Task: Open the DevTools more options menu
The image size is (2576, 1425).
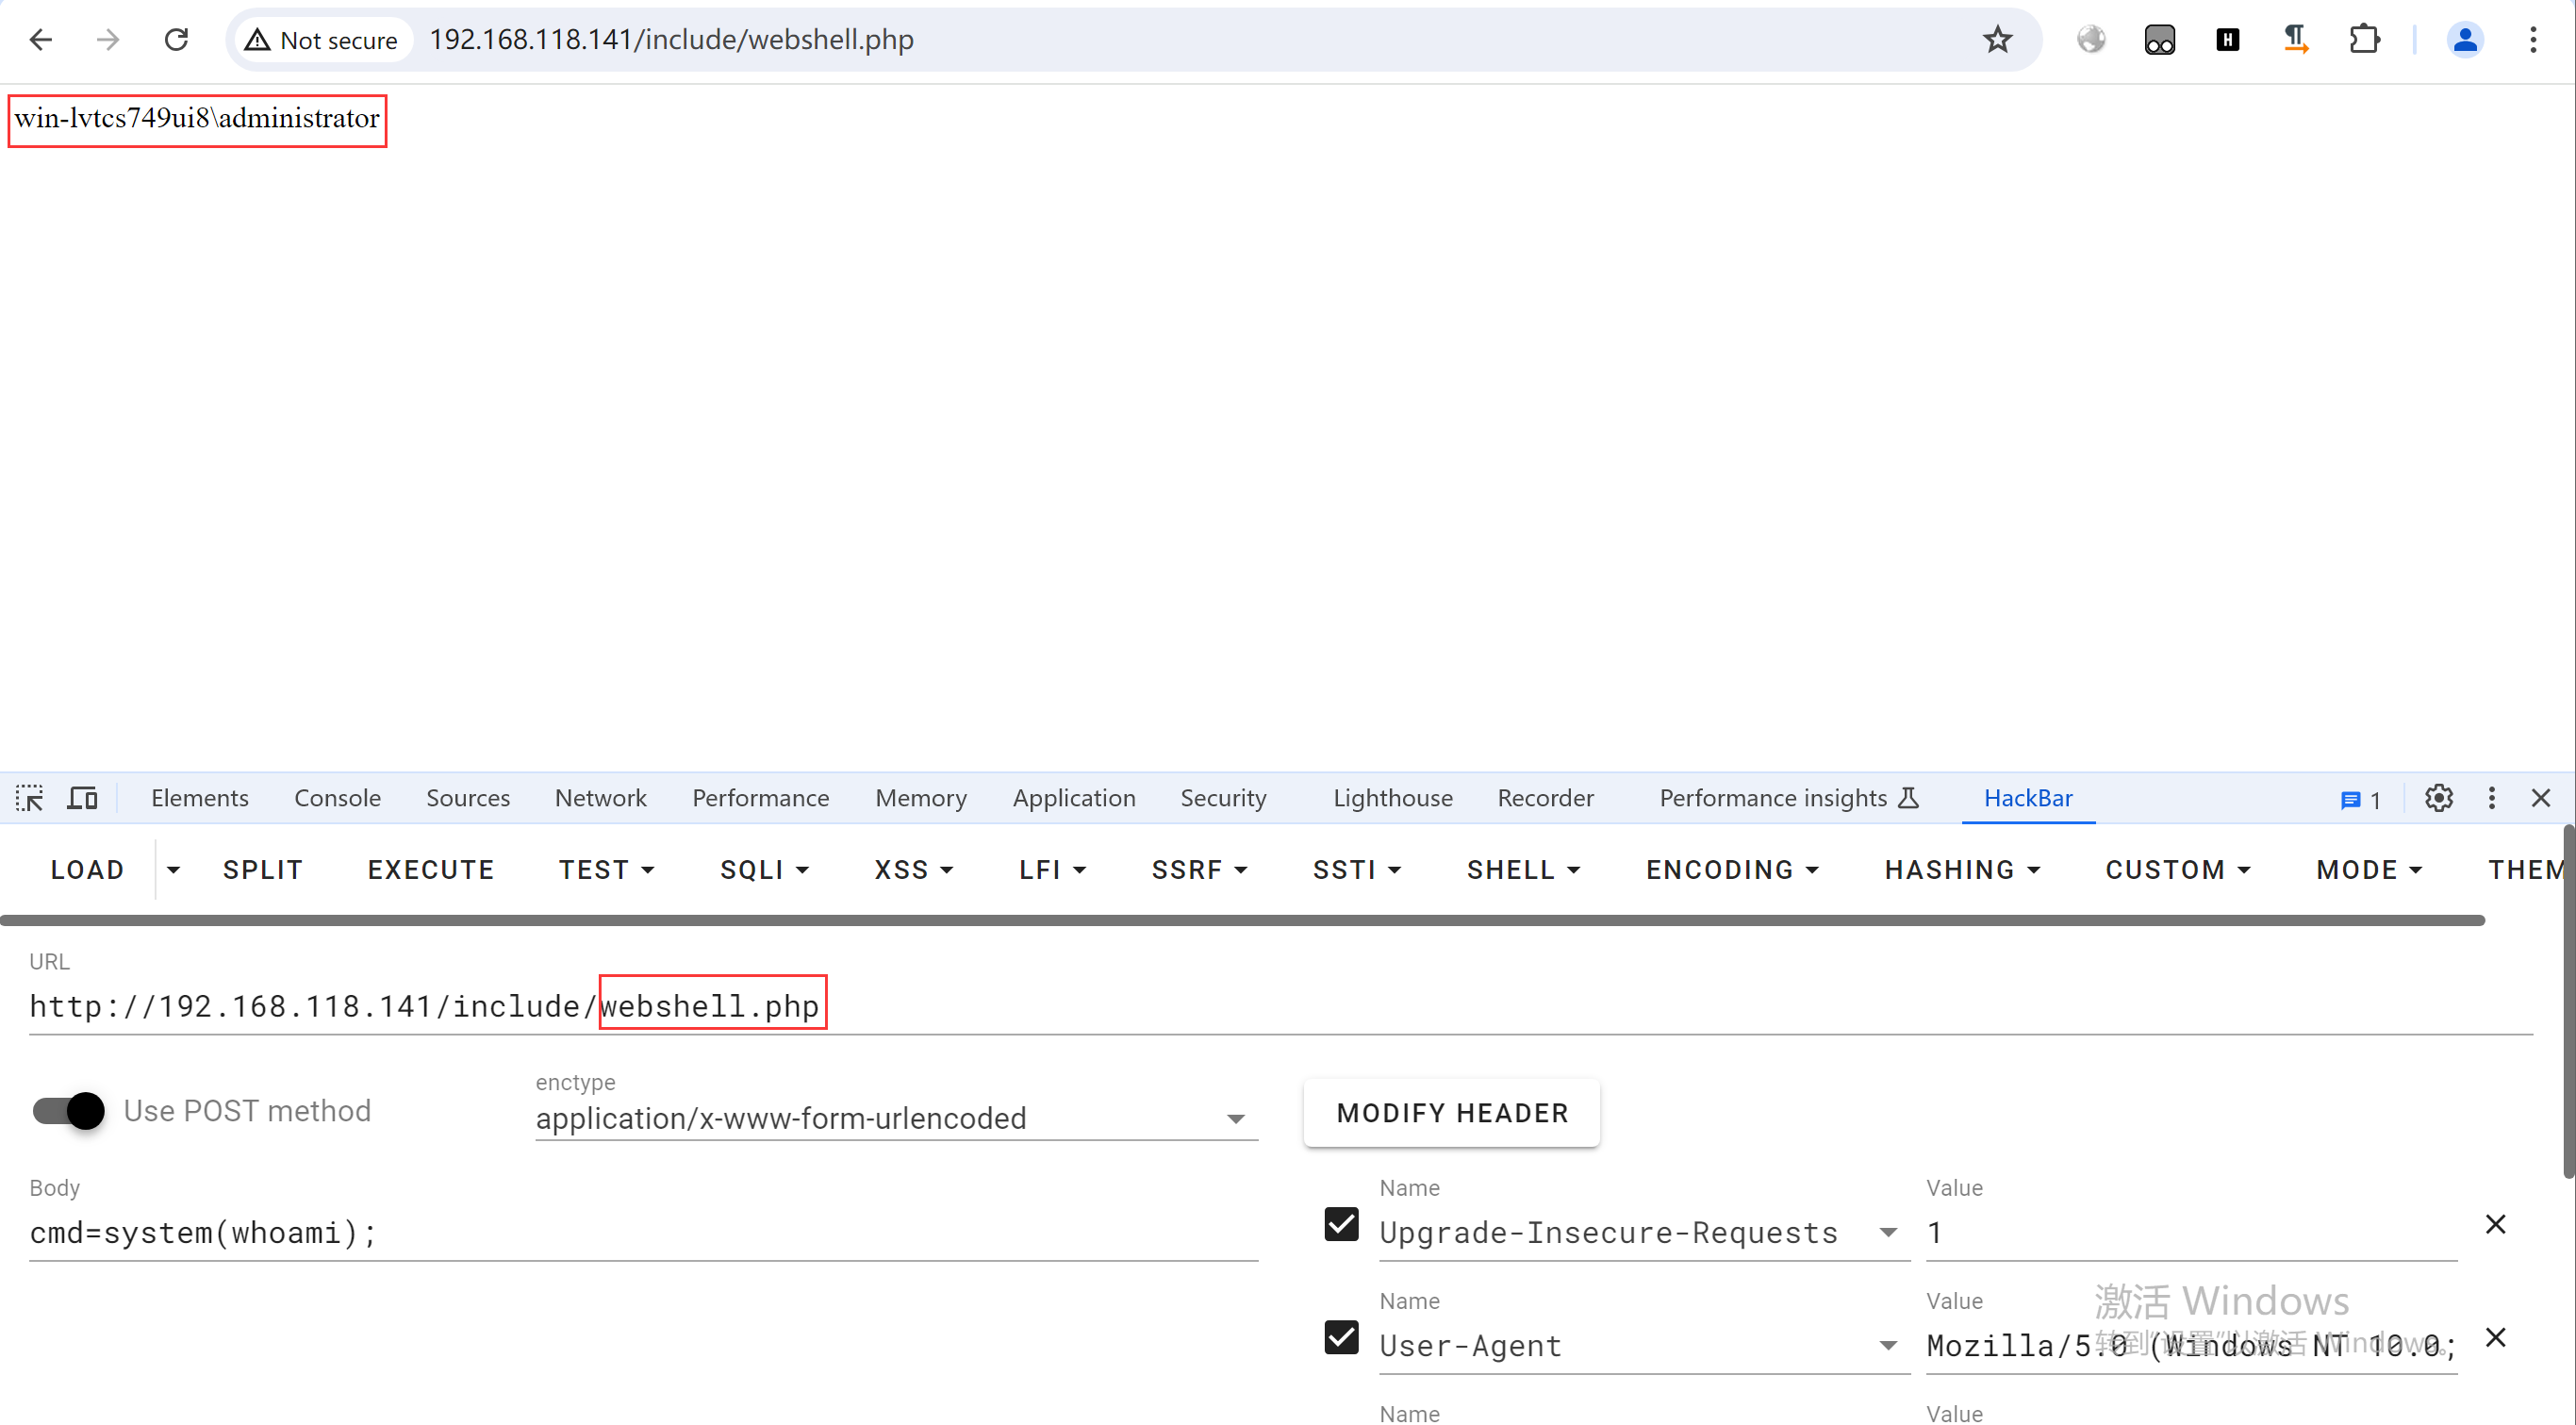Action: [x=2492, y=798]
